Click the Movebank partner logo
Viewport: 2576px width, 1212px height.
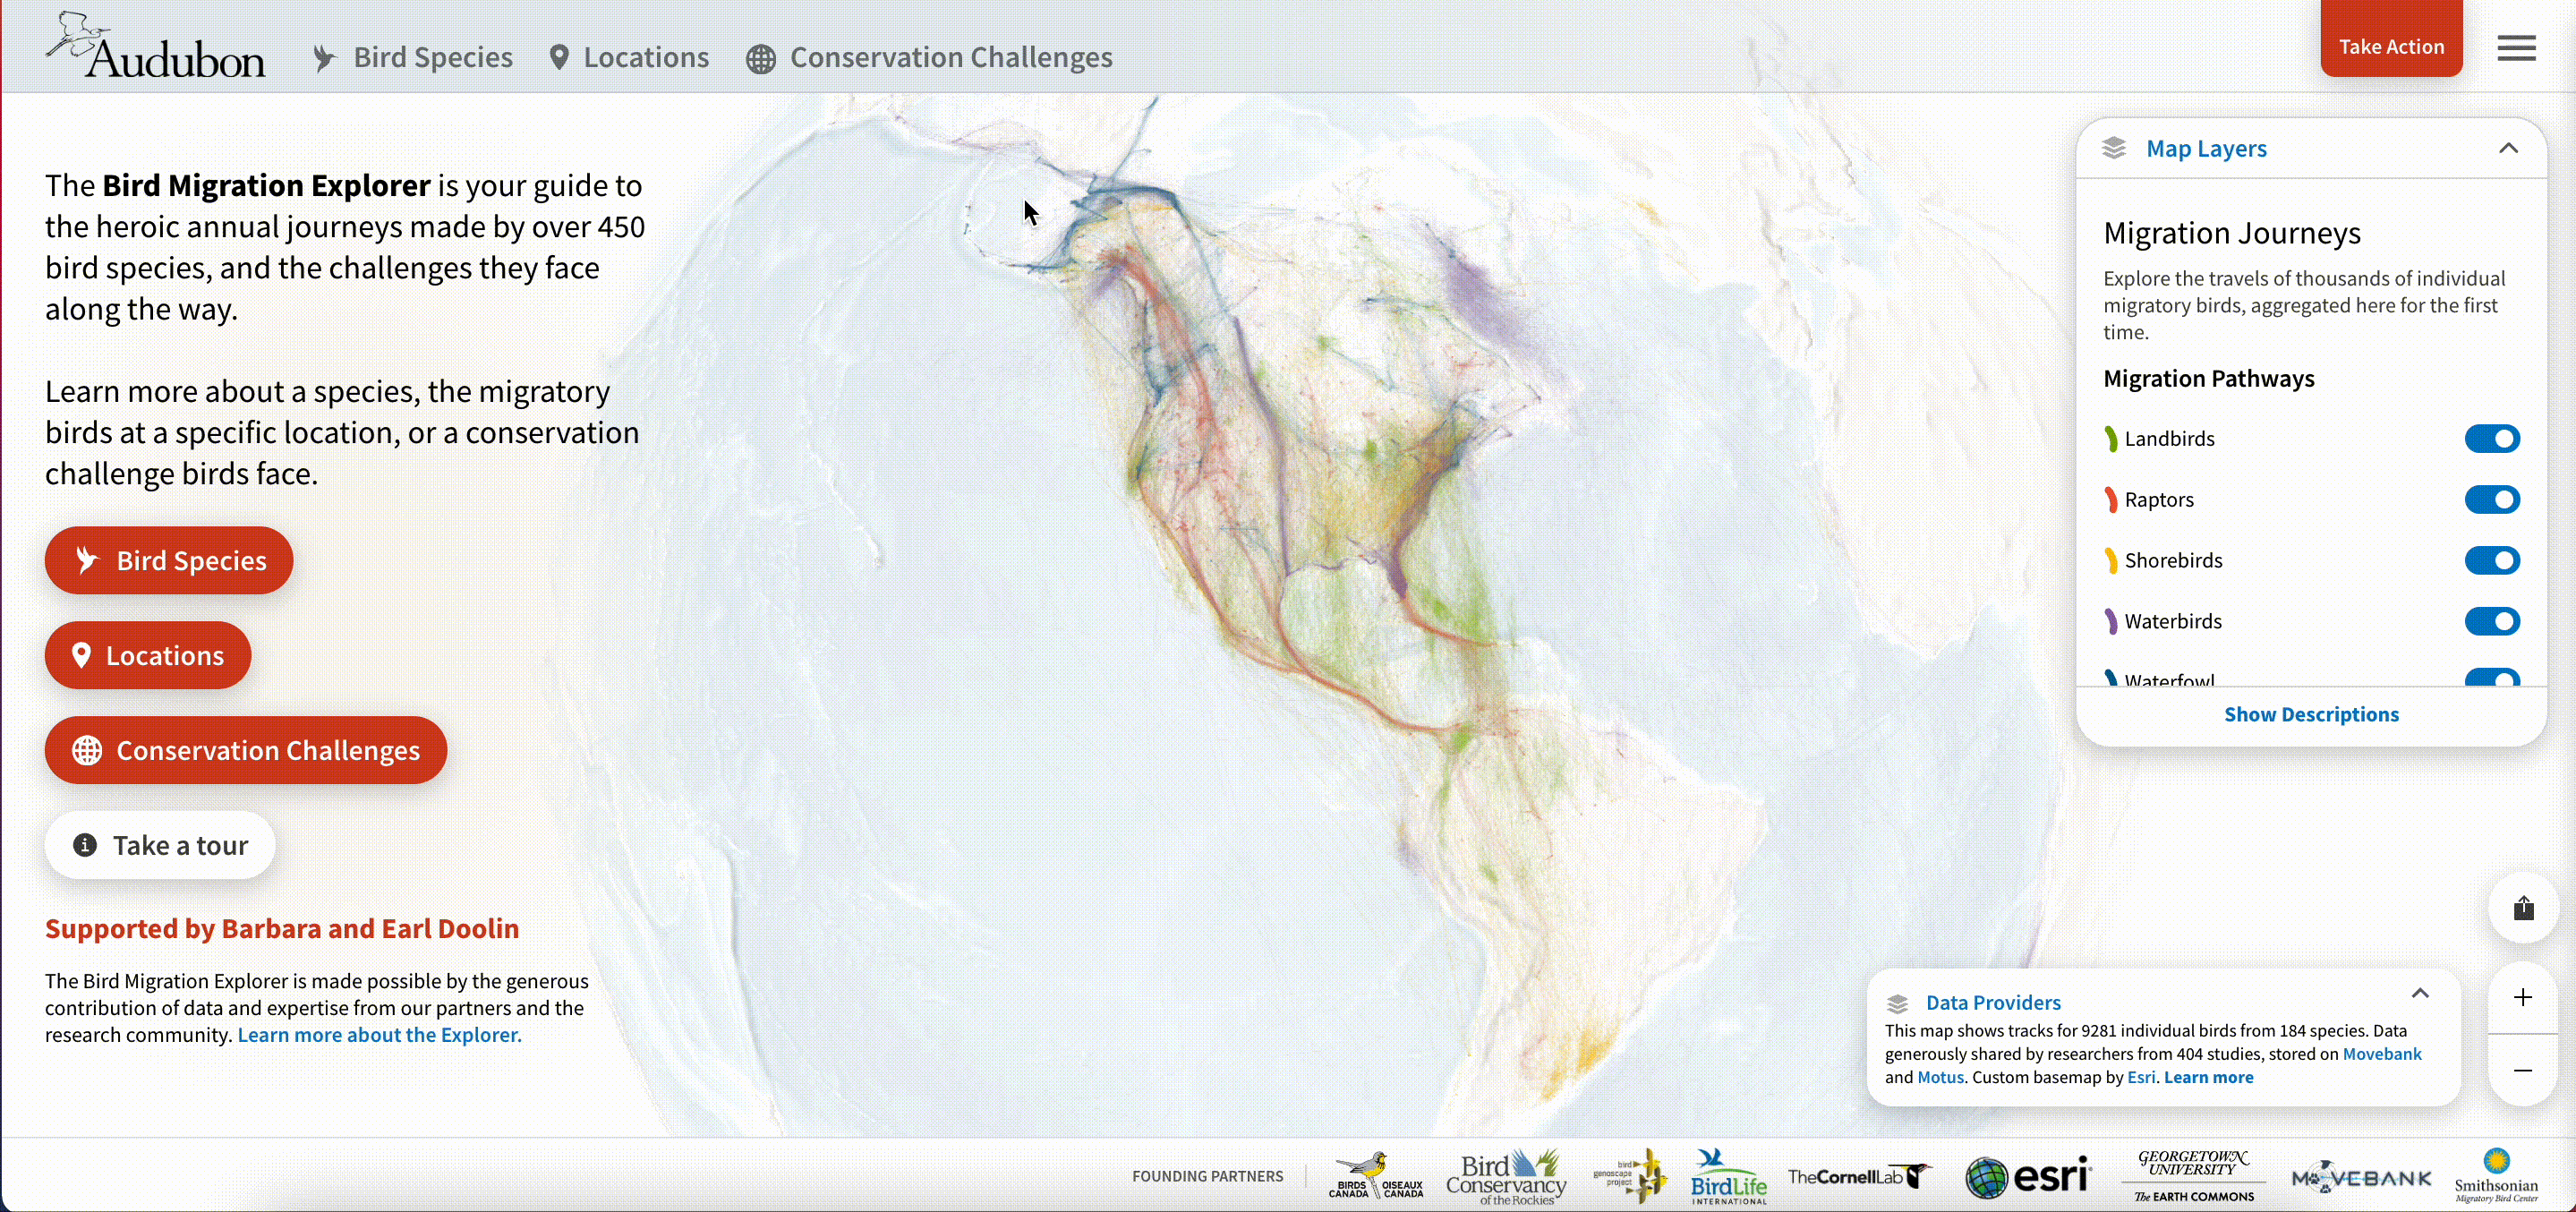[x=2361, y=1177]
